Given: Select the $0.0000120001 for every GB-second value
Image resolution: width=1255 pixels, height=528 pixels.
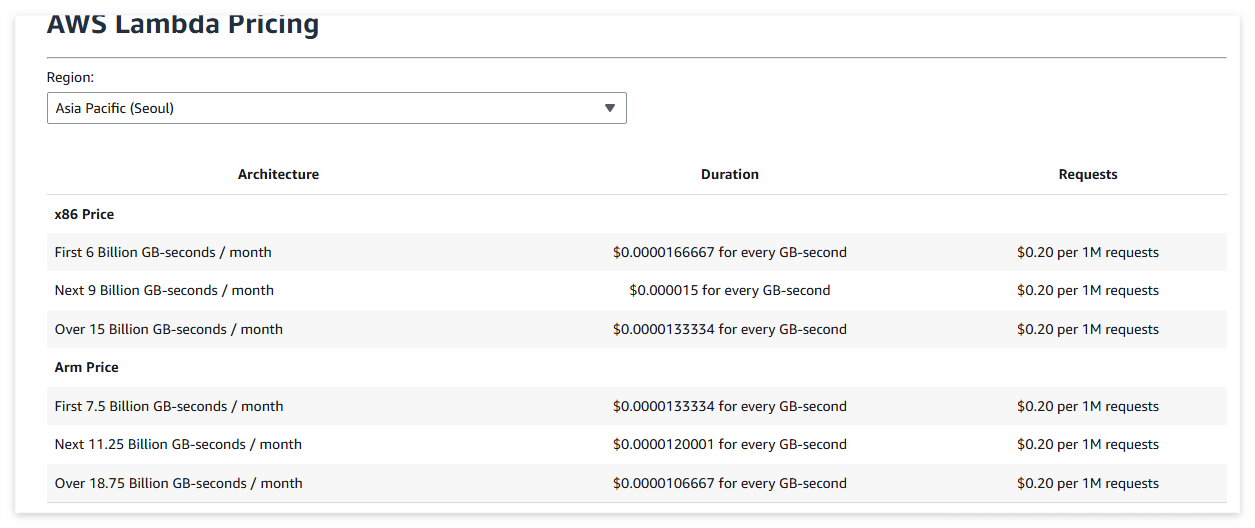Looking at the screenshot, I should pos(730,444).
